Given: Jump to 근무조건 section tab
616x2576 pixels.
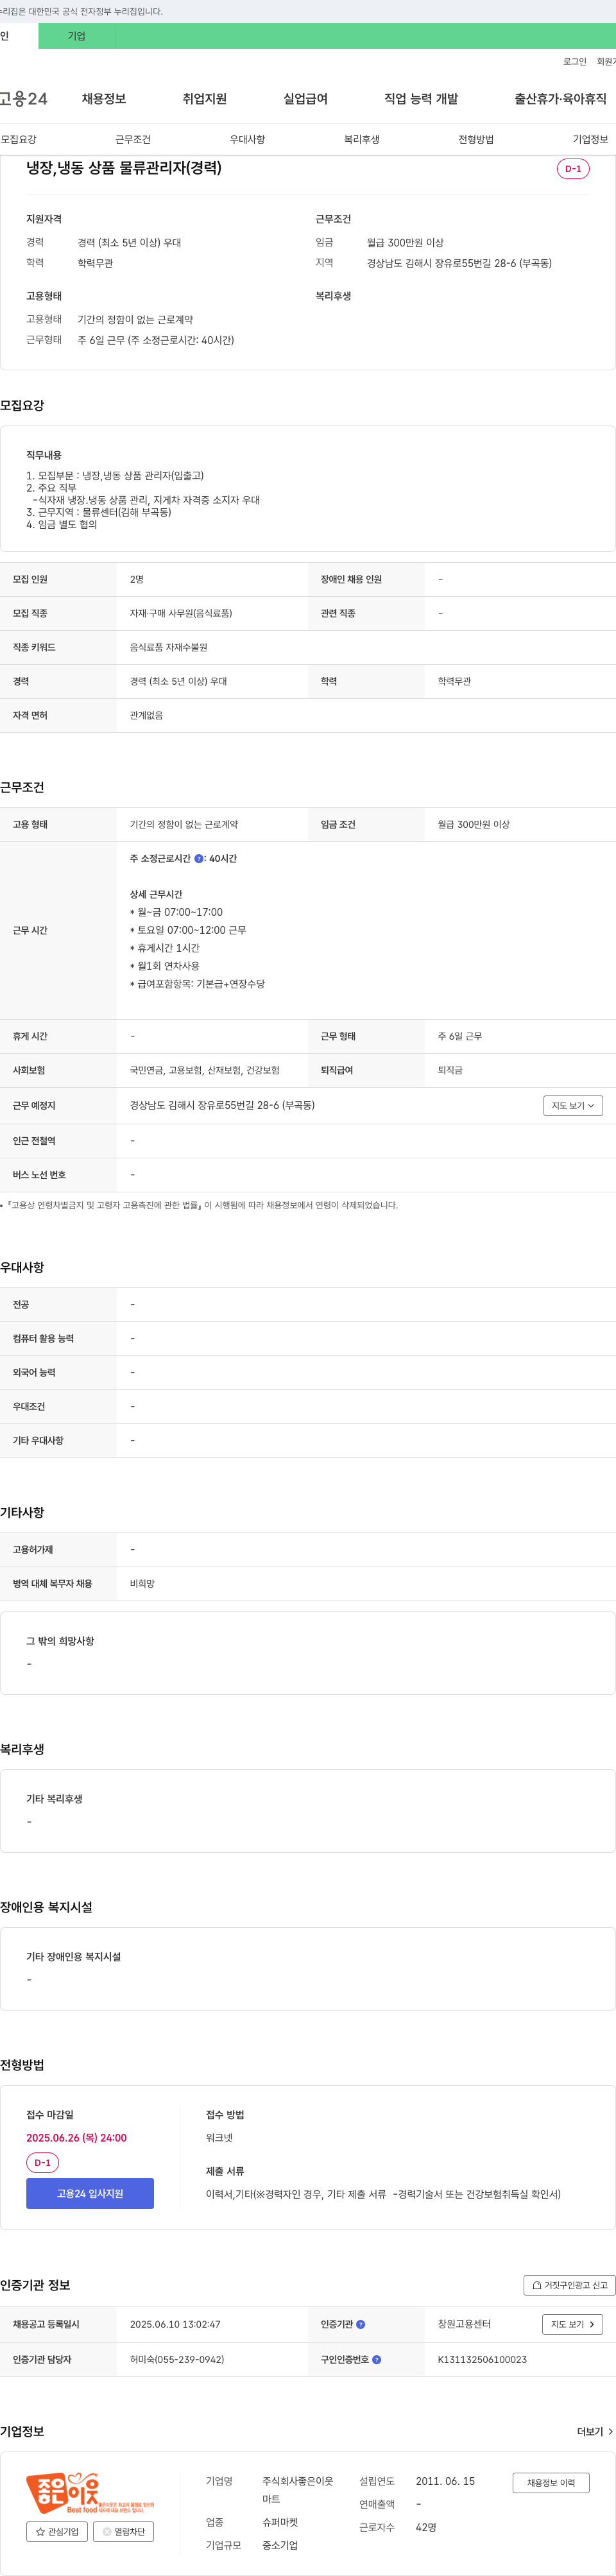Looking at the screenshot, I should (x=133, y=139).
